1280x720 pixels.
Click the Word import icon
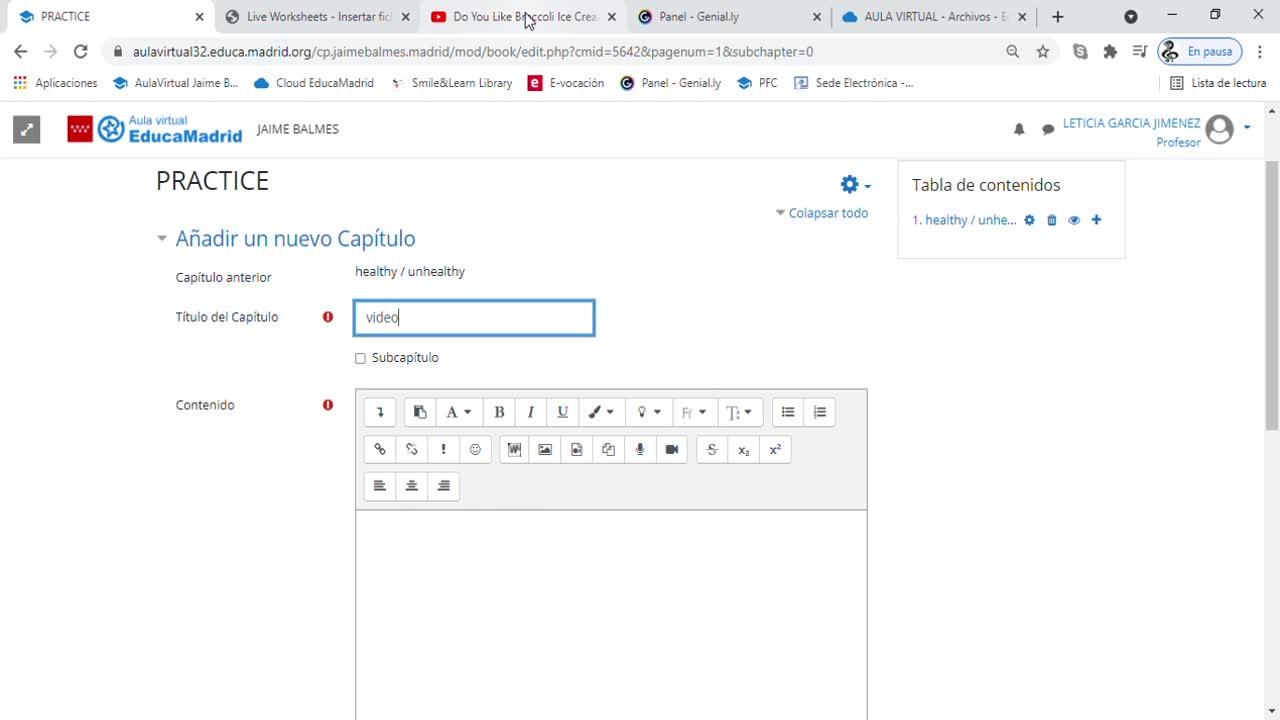(x=514, y=449)
